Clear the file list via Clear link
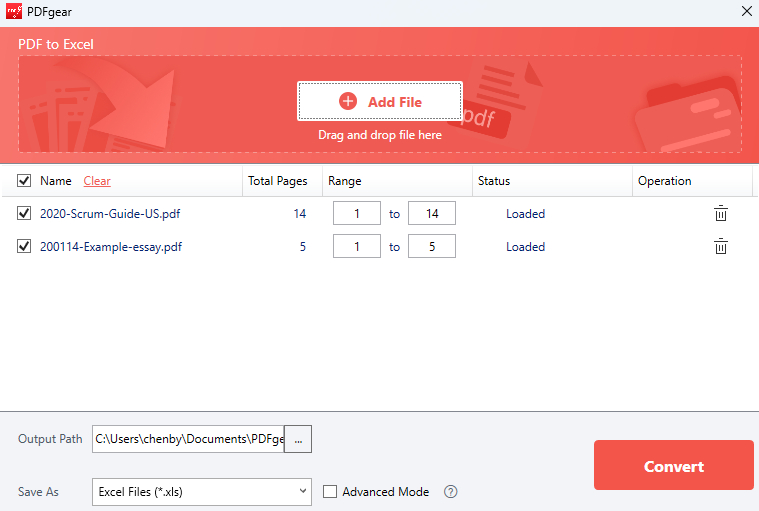Image resolution: width=759 pixels, height=511 pixels. tap(97, 181)
